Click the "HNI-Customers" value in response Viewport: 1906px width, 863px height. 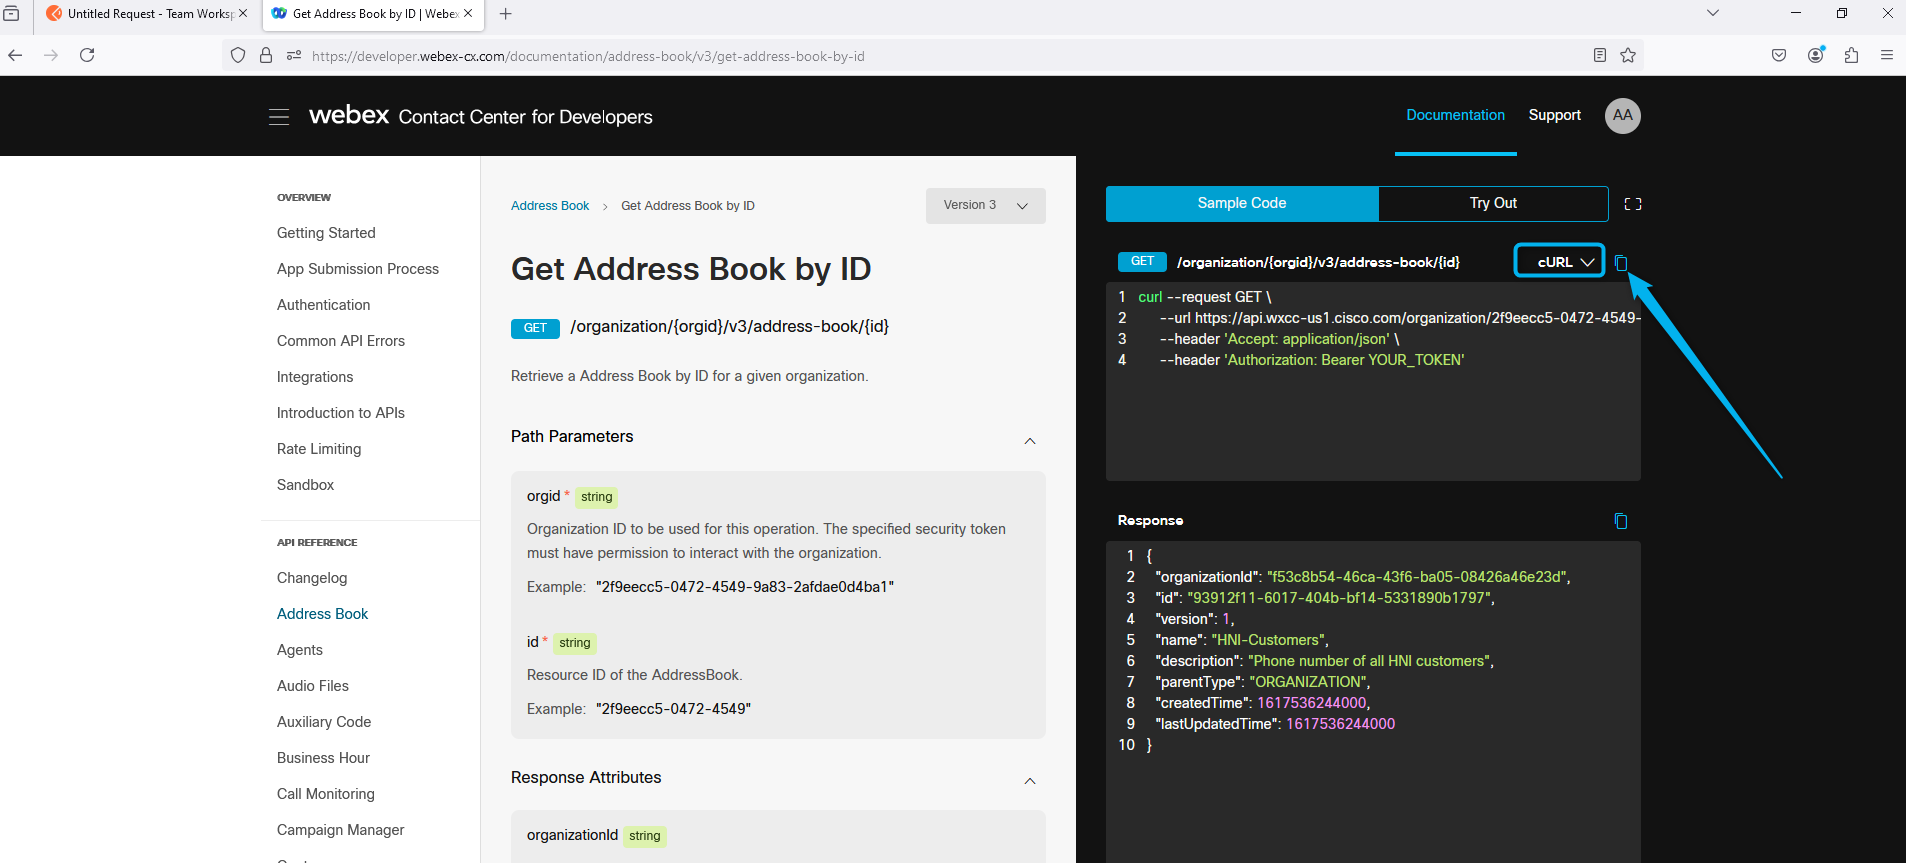click(x=1268, y=640)
